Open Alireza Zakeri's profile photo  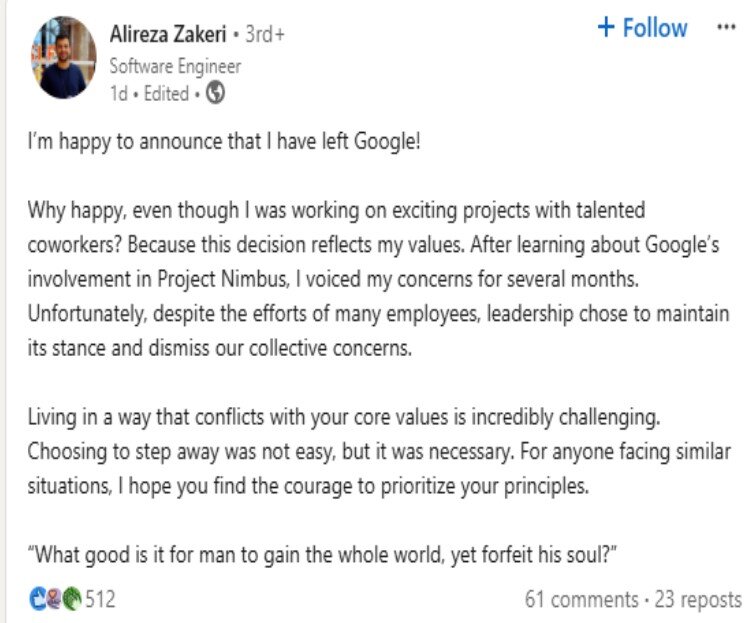(x=62, y=58)
